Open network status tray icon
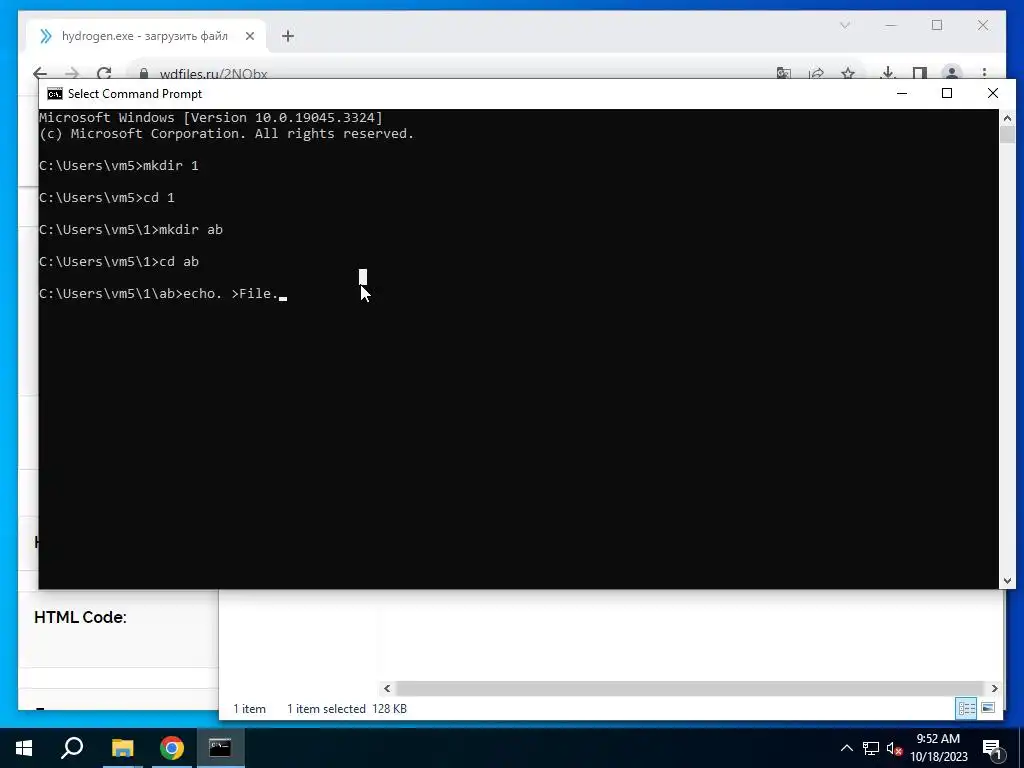The image size is (1024, 768). [x=871, y=748]
